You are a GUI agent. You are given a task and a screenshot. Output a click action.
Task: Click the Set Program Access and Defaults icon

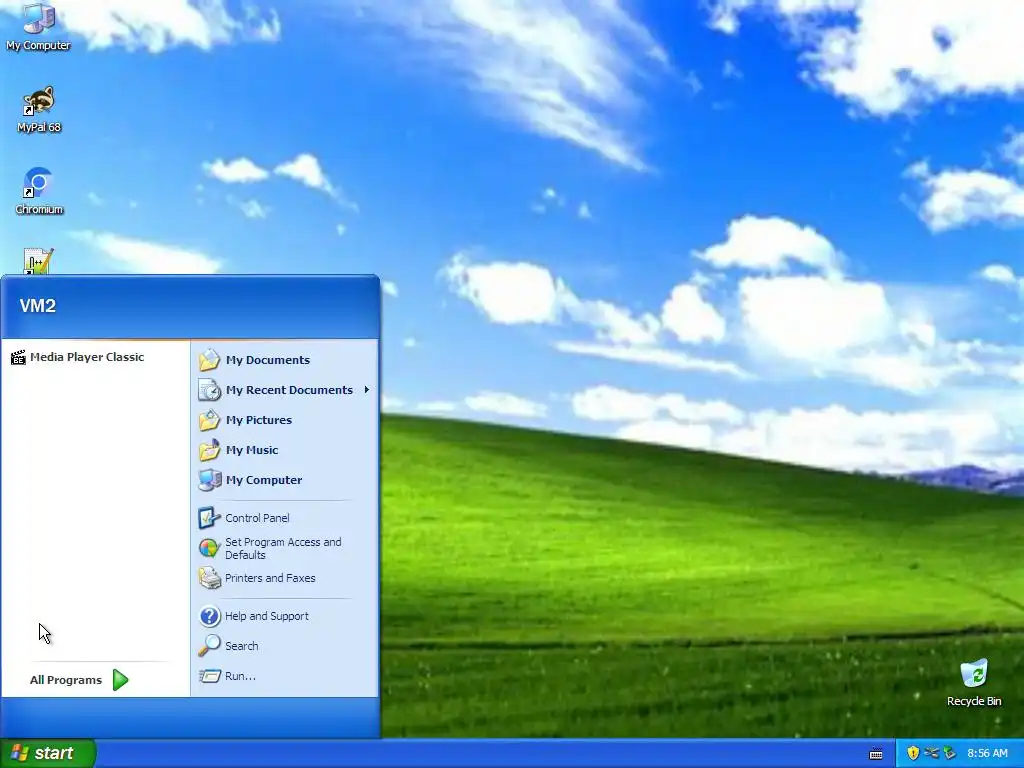click(x=209, y=548)
